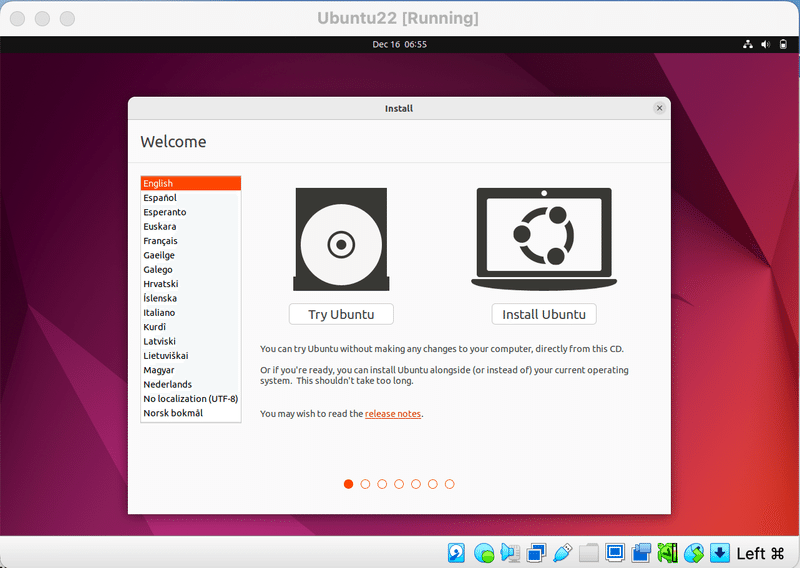Screen dimensions: 800x568
Task: Click the audio indicator in VirtualBox status bar
Action: click(510, 553)
